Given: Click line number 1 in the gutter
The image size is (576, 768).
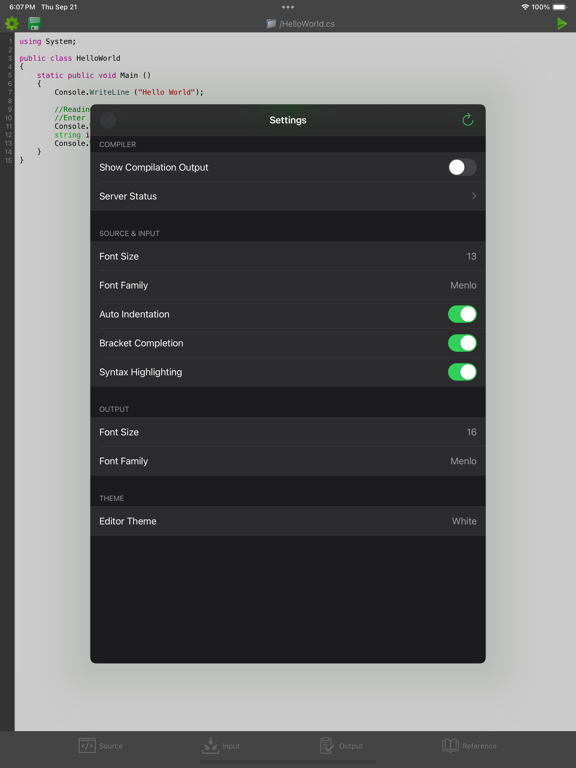Looking at the screenshot, I should coord(10,41).
